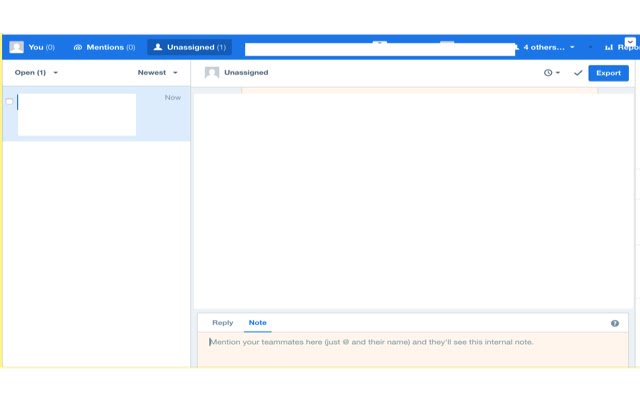The height and width of the screenshot is (400, 640).
Task: Open the You (0) inbox
Action: click(x=32, y=47)
